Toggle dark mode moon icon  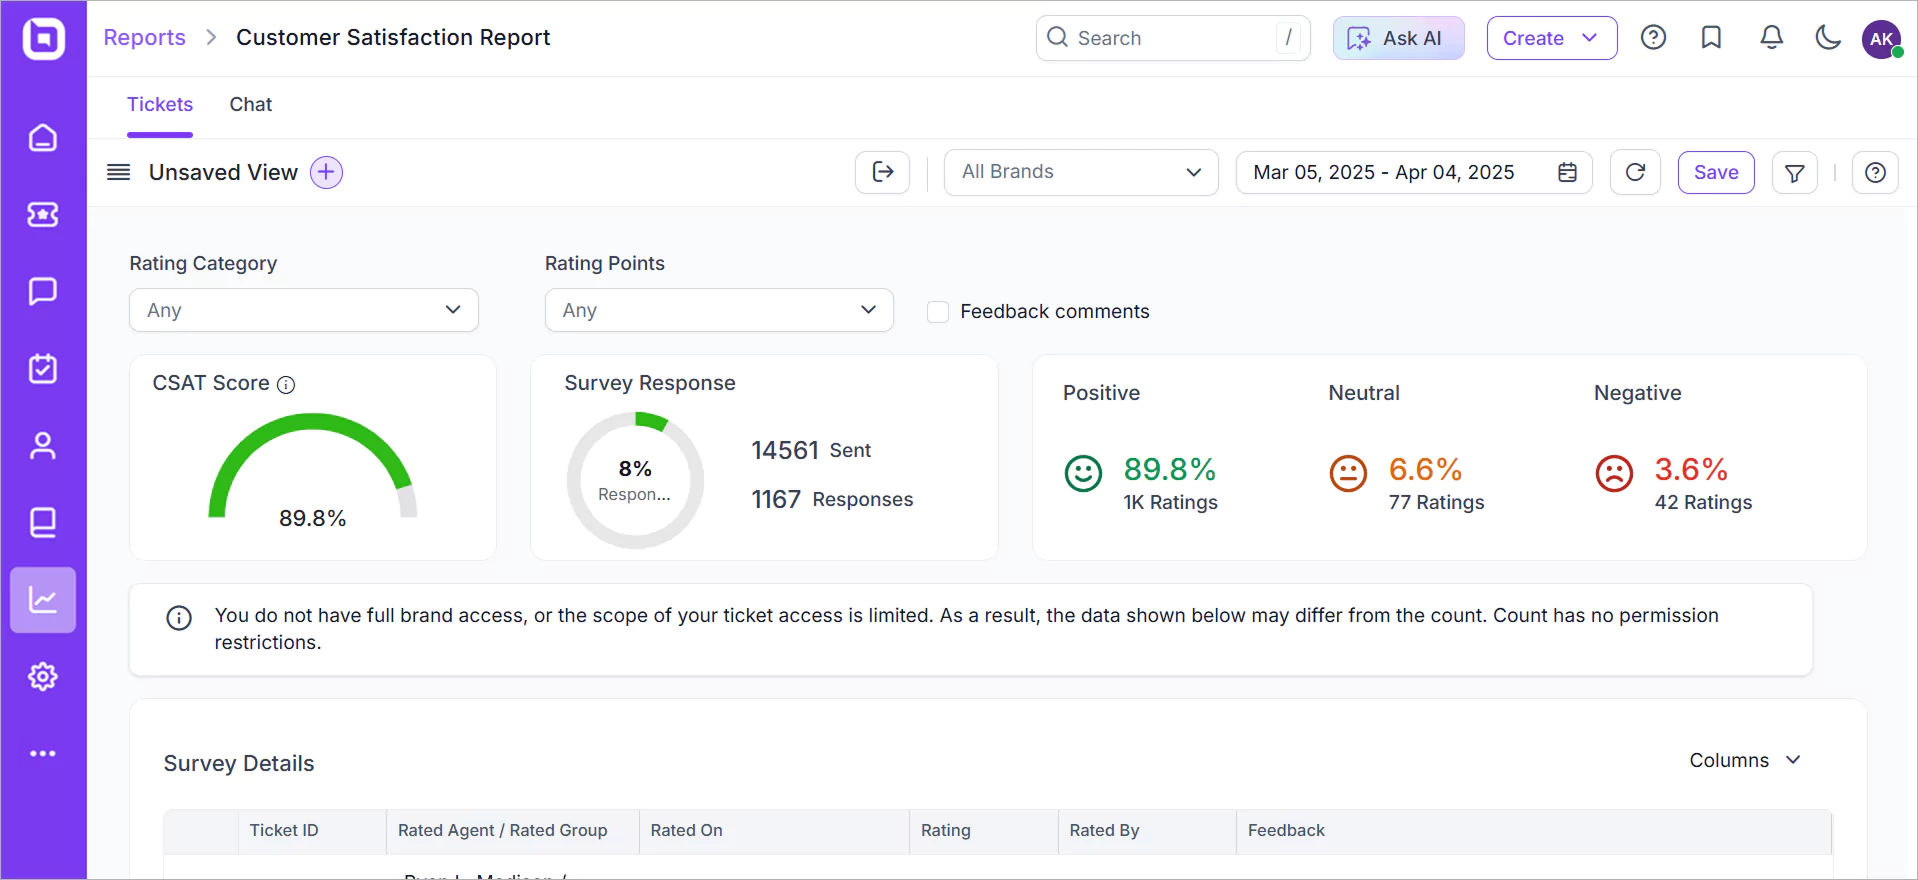click(x=1828, y=38)
